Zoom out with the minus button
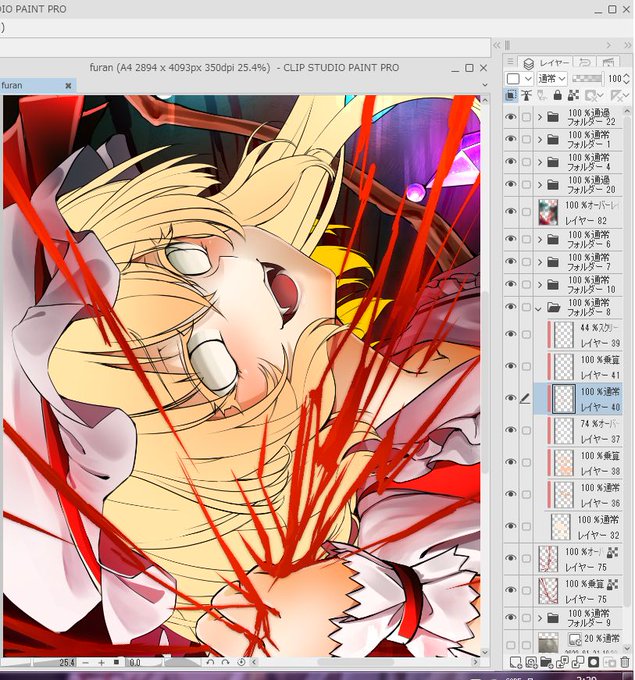Screen dimensions: 635x680 click(x=85, y=663)
